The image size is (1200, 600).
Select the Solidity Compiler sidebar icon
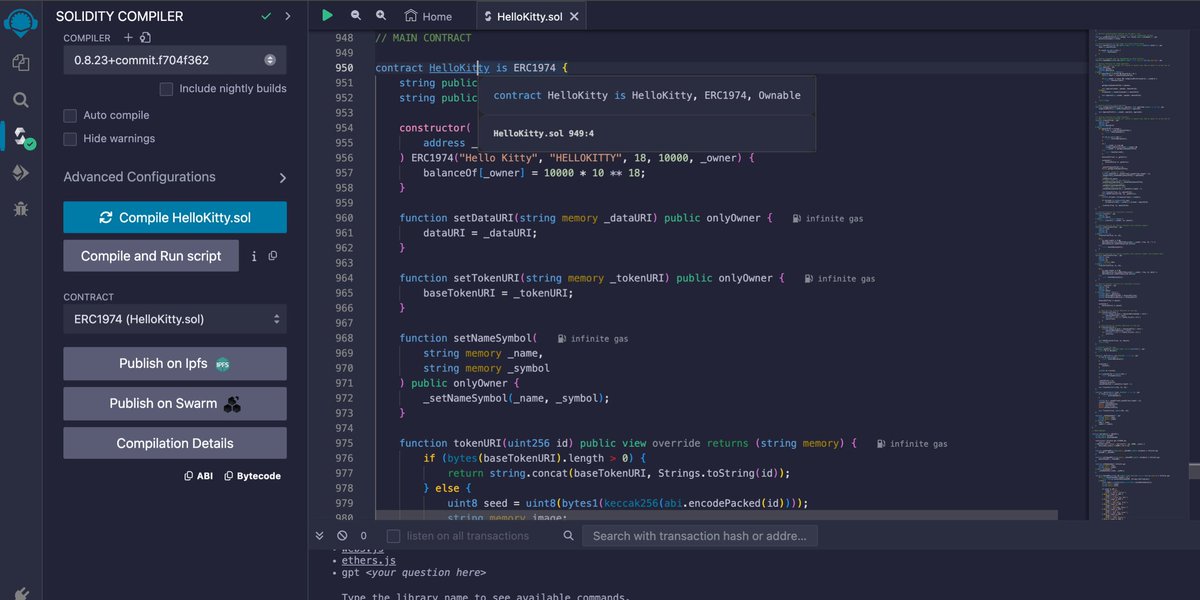click(20, 136)
